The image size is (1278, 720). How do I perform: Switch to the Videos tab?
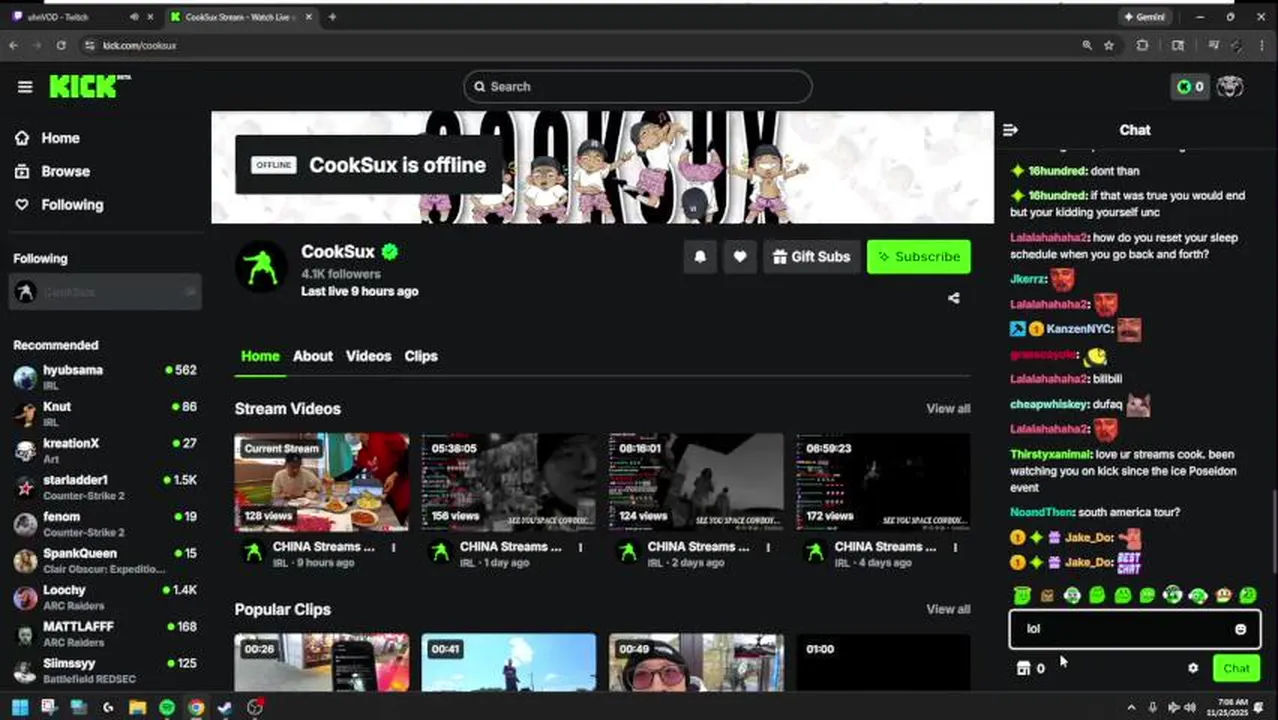[x=368, y=356]
